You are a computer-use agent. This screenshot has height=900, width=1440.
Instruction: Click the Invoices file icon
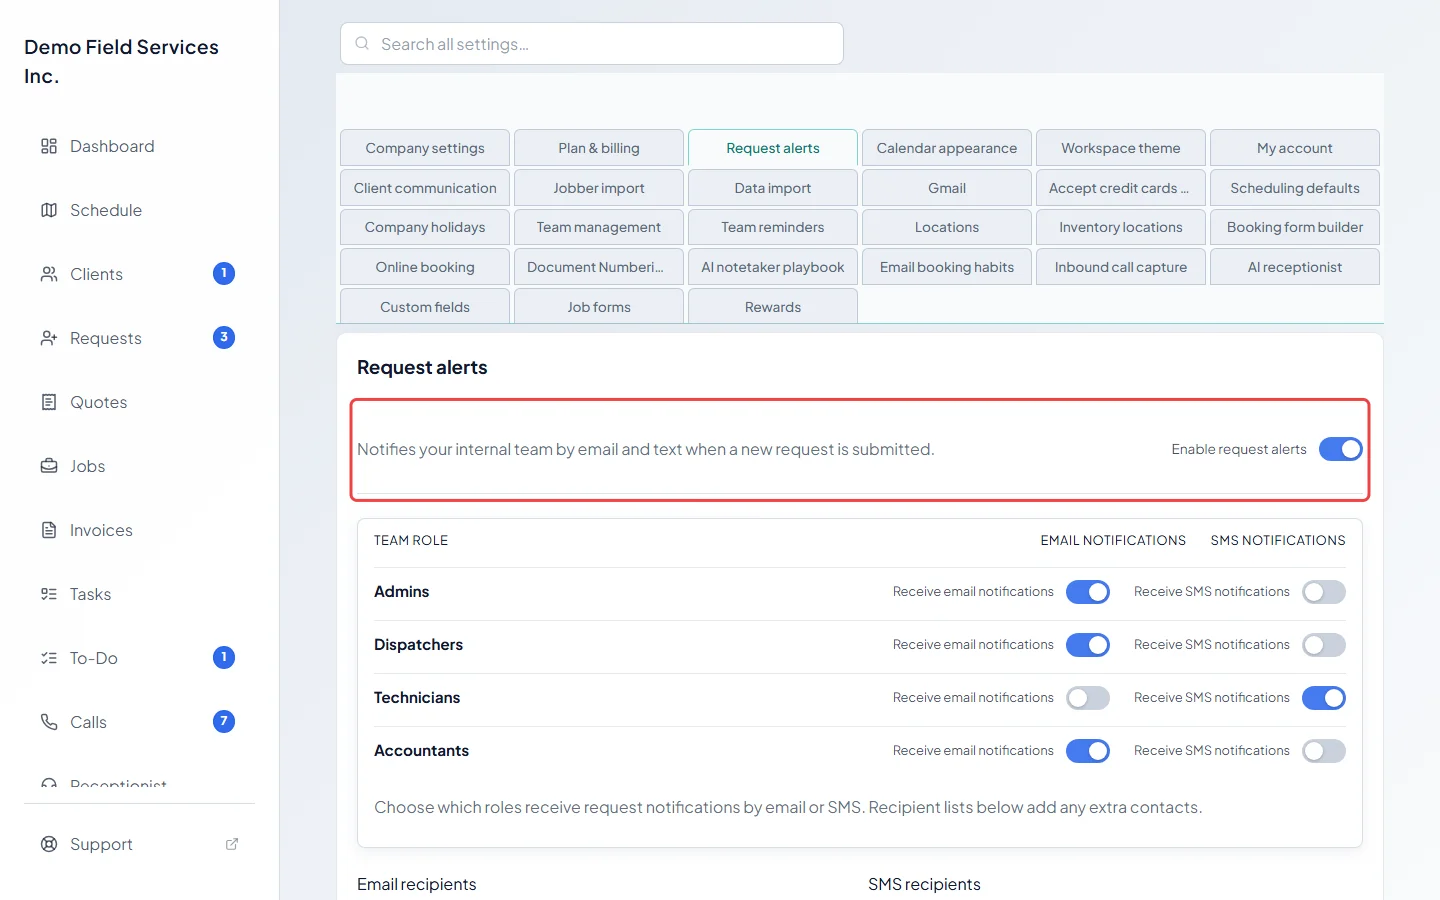(x=49, y=530)
